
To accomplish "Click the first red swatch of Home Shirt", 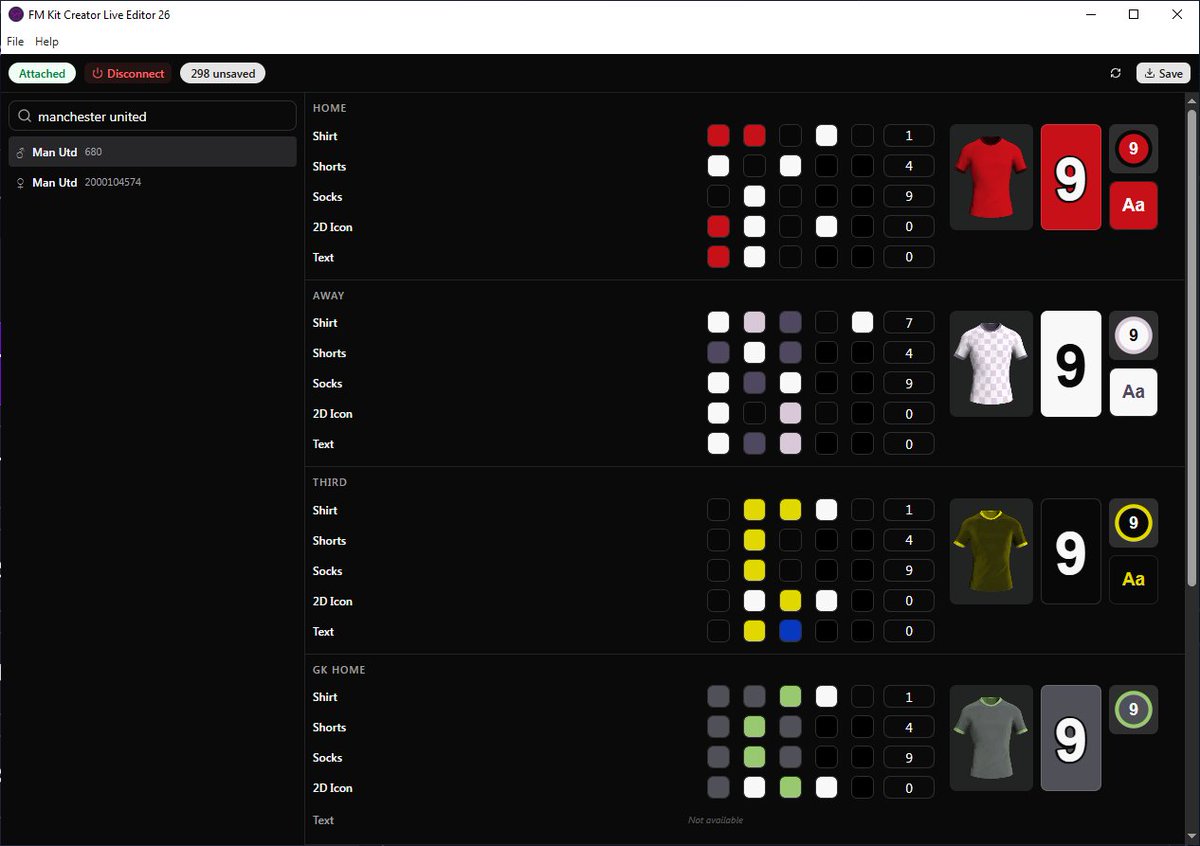I will click(718, 136).
